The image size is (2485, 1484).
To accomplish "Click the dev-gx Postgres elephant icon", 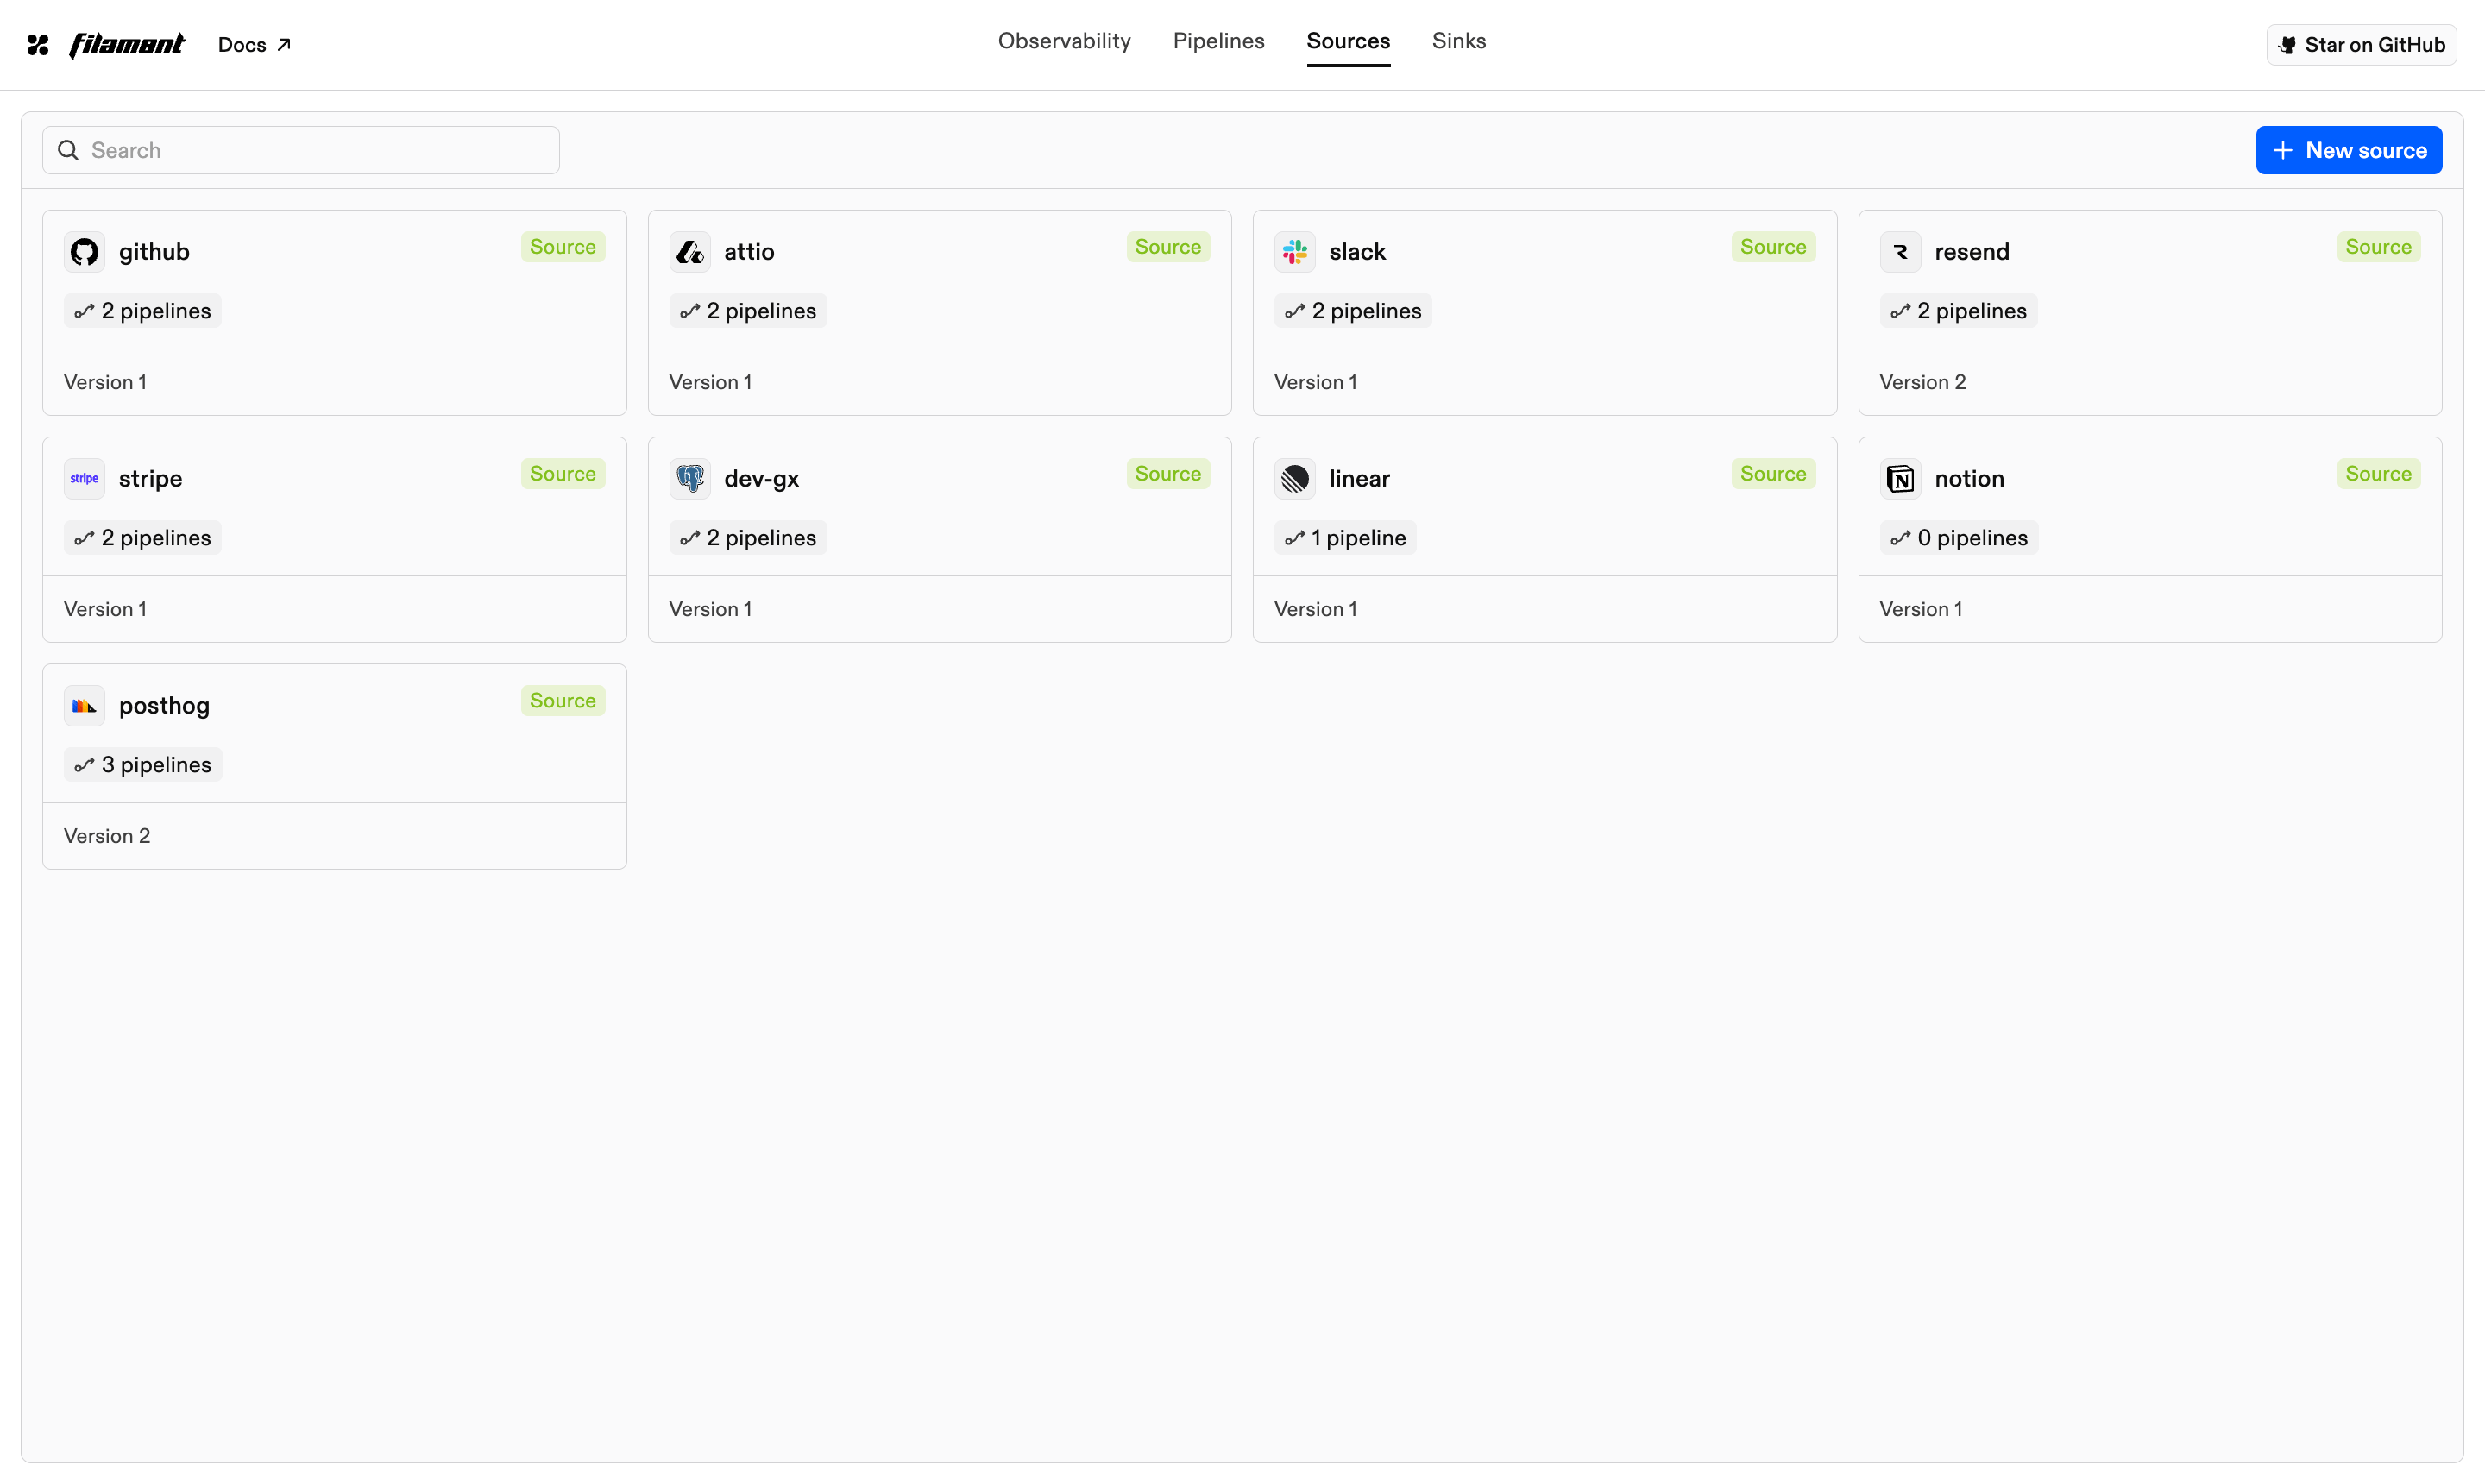I will click(690, 479).
